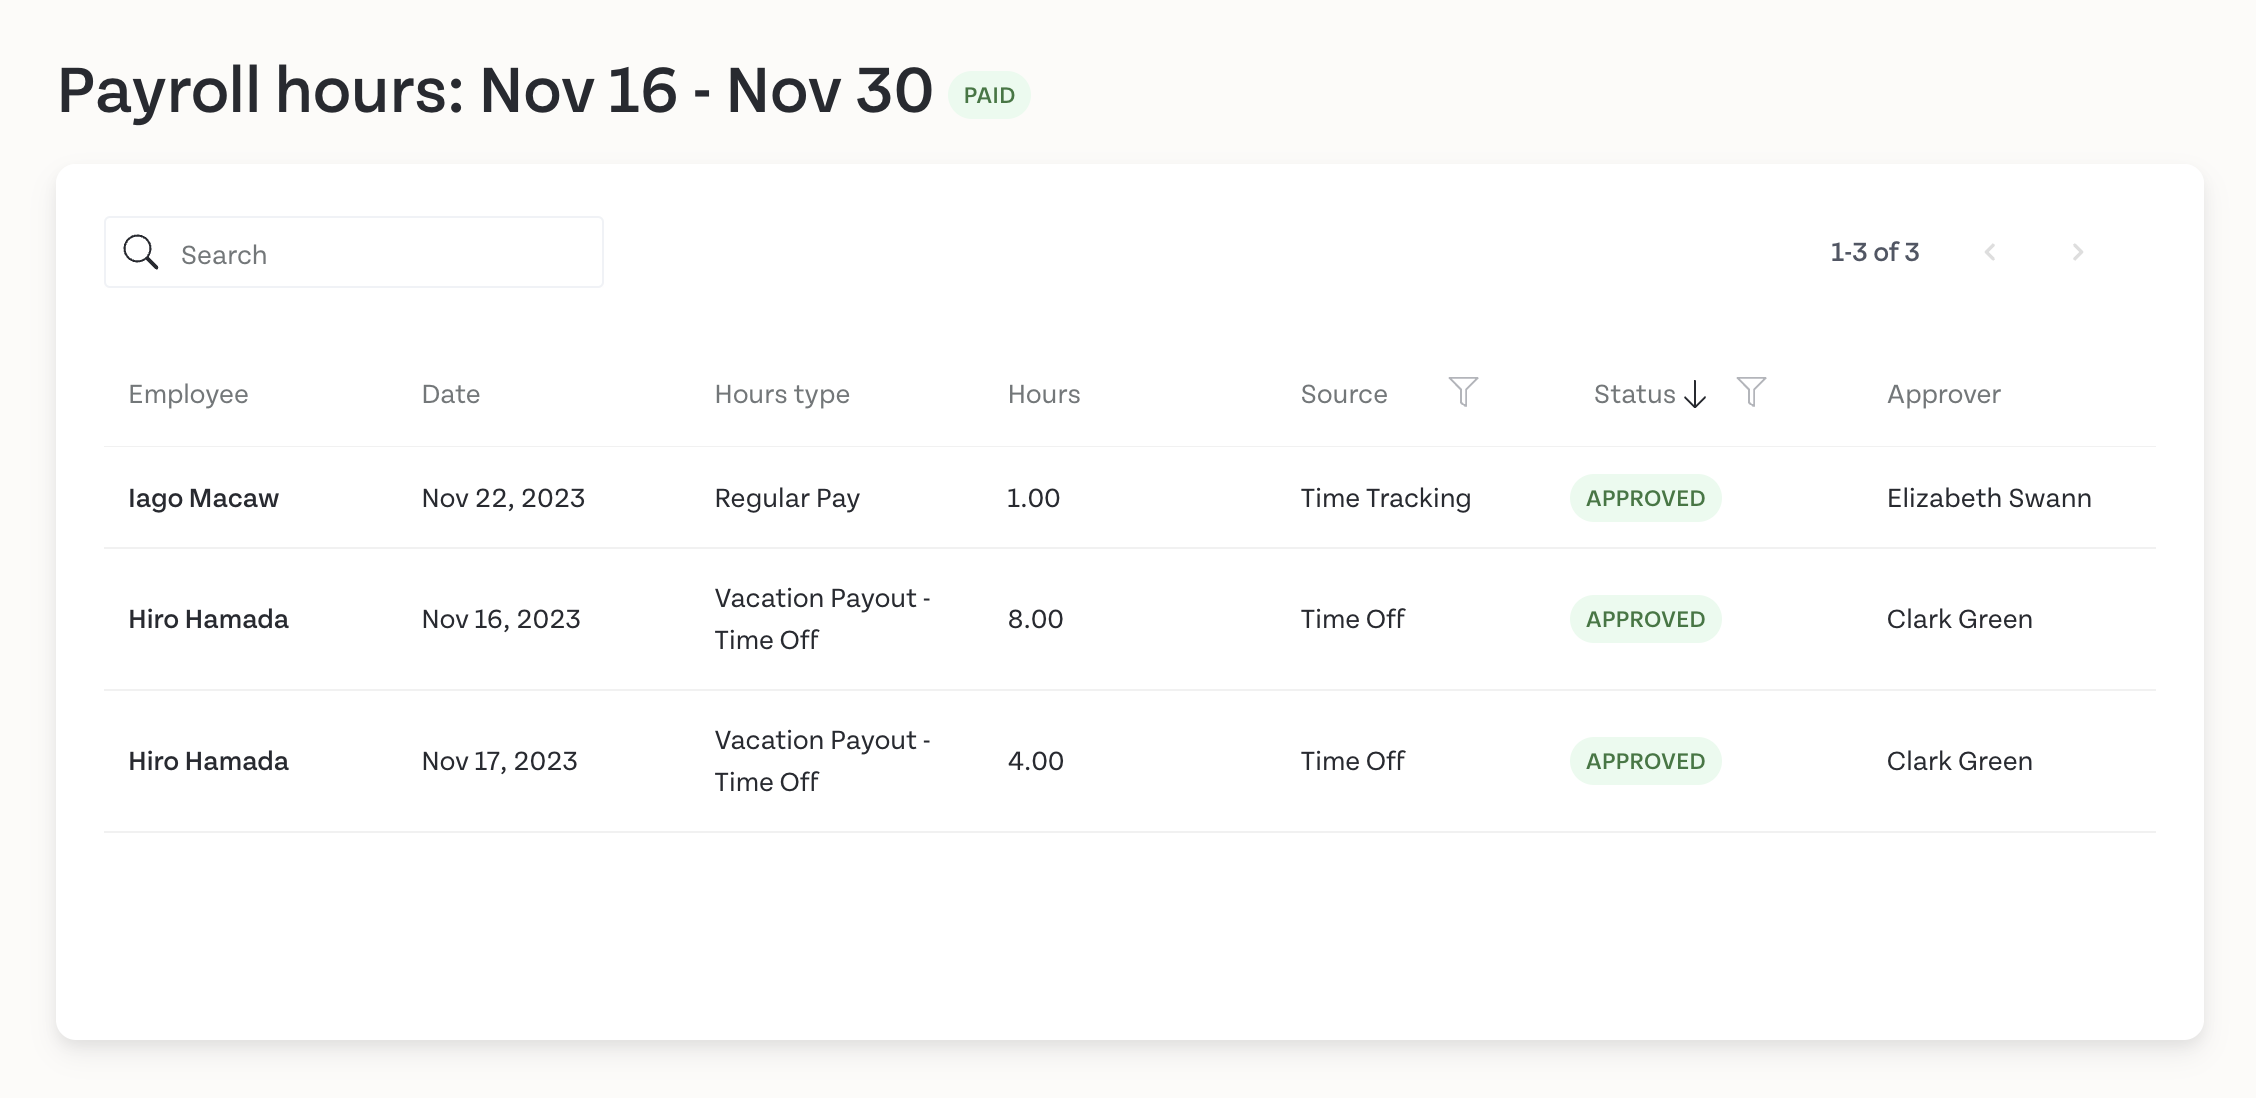Click the Time Tracking source cell
2256x1098 pixels.
(x=1385, y=498)
